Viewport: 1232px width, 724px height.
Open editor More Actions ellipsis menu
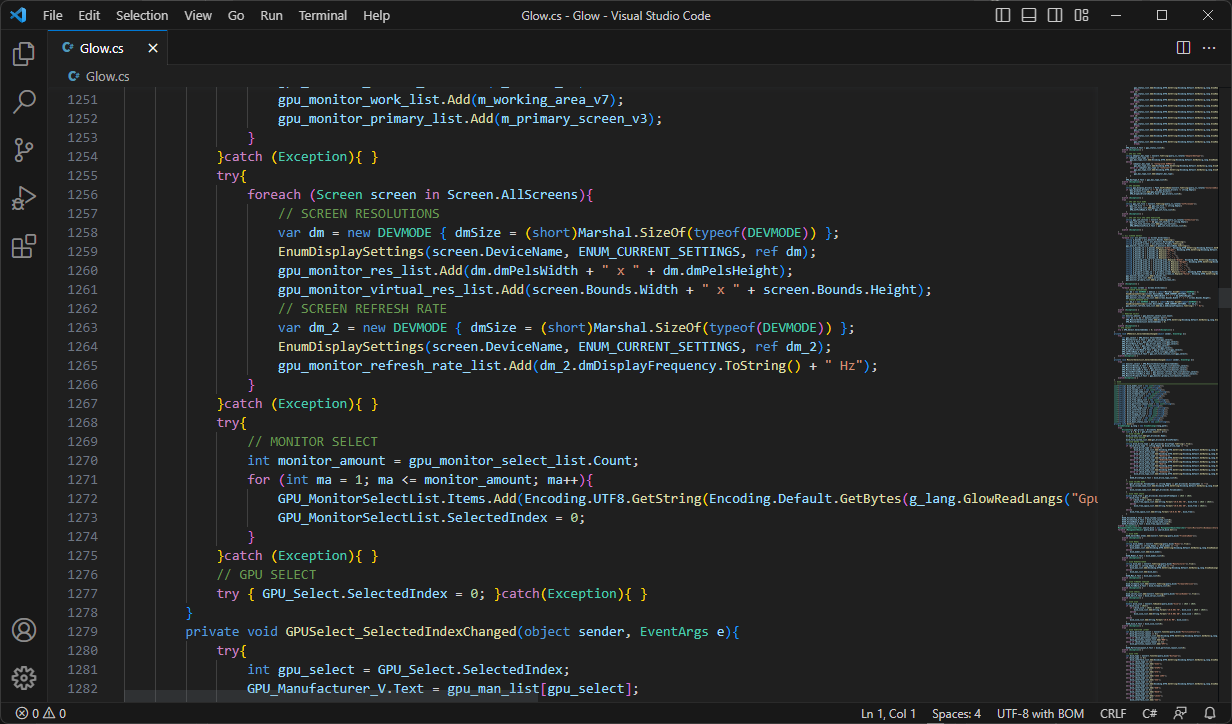[x=1209, y=48]
